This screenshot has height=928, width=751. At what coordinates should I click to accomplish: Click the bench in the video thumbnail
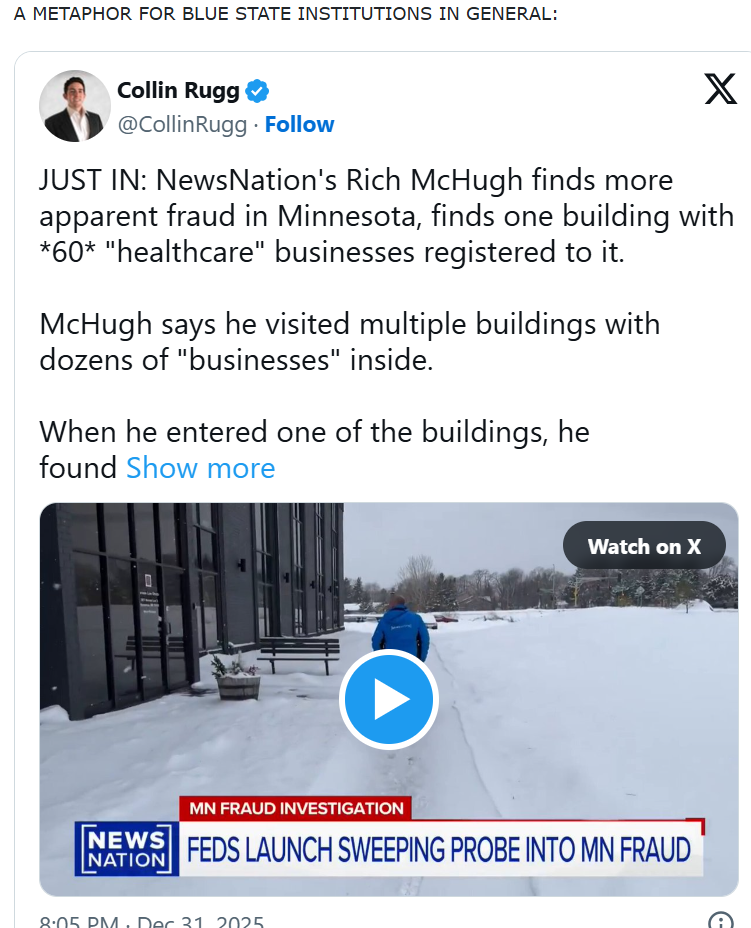(x=299, y=654)
